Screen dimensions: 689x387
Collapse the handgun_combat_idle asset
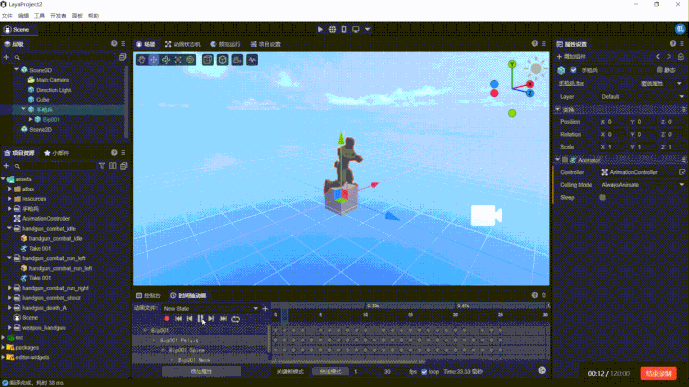(10, 228)
